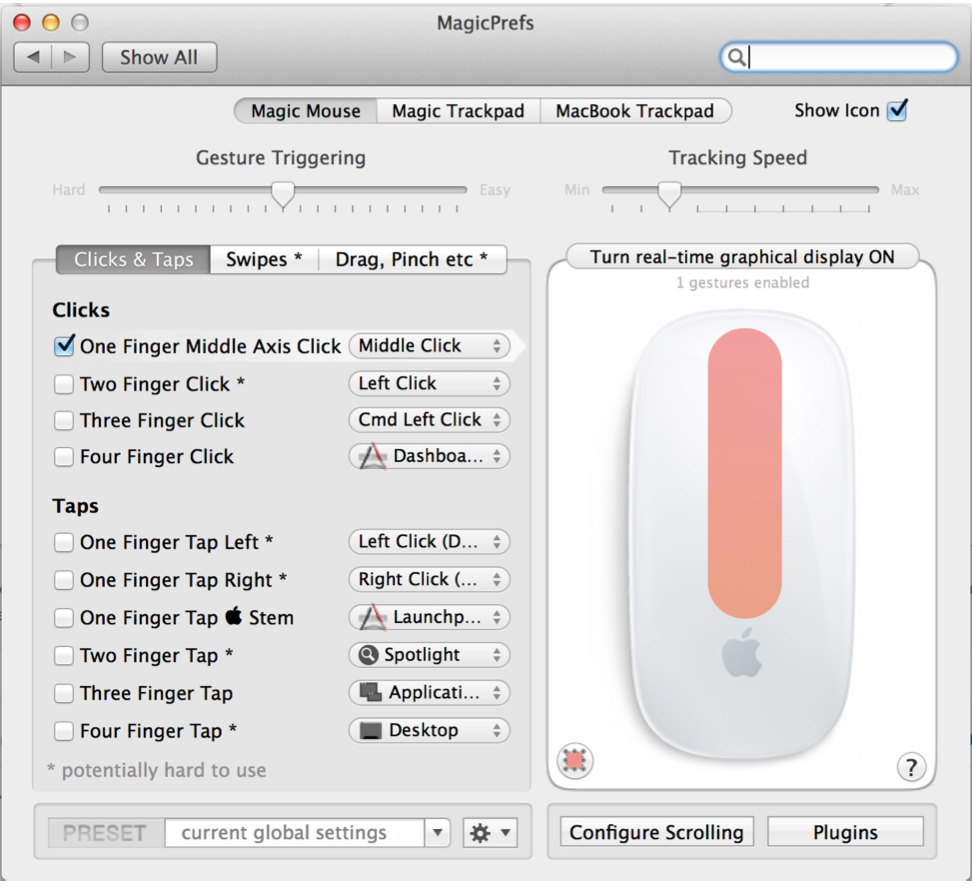Click the '1 gestures enabled' text
Image resolution: width=972 pixels, height=888 pixels.
[742, 283]
